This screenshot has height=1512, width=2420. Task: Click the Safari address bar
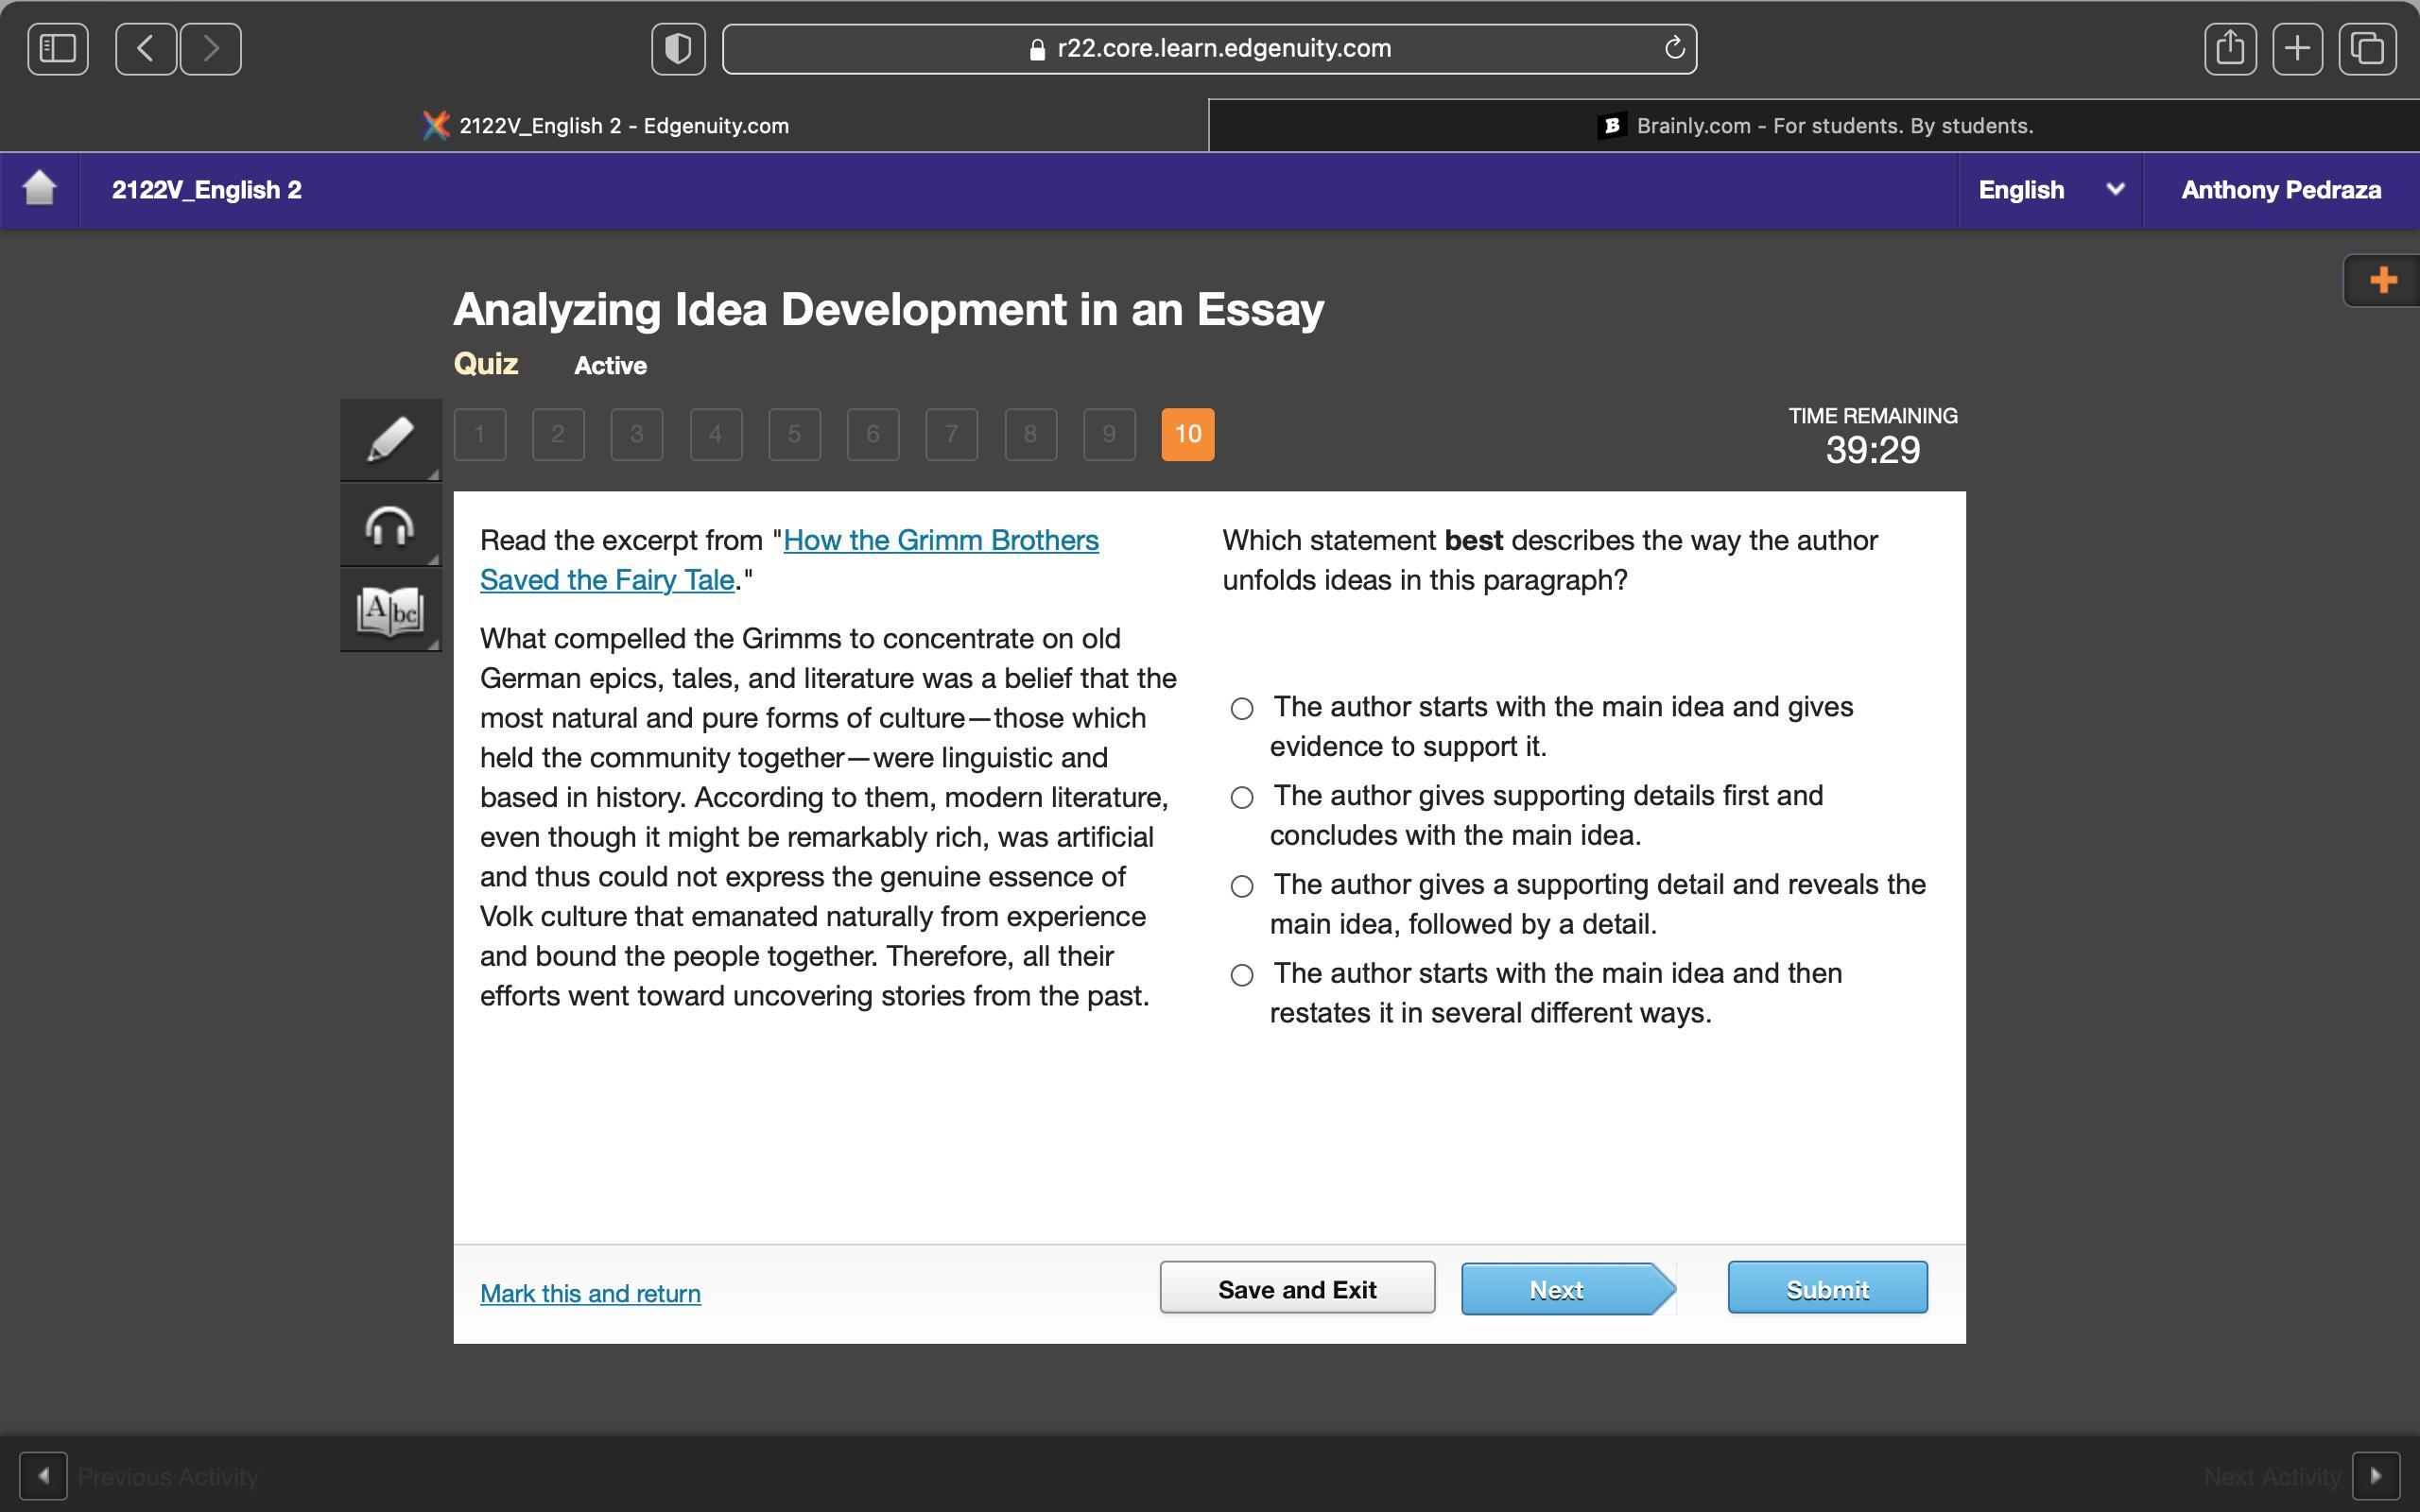1208,48
